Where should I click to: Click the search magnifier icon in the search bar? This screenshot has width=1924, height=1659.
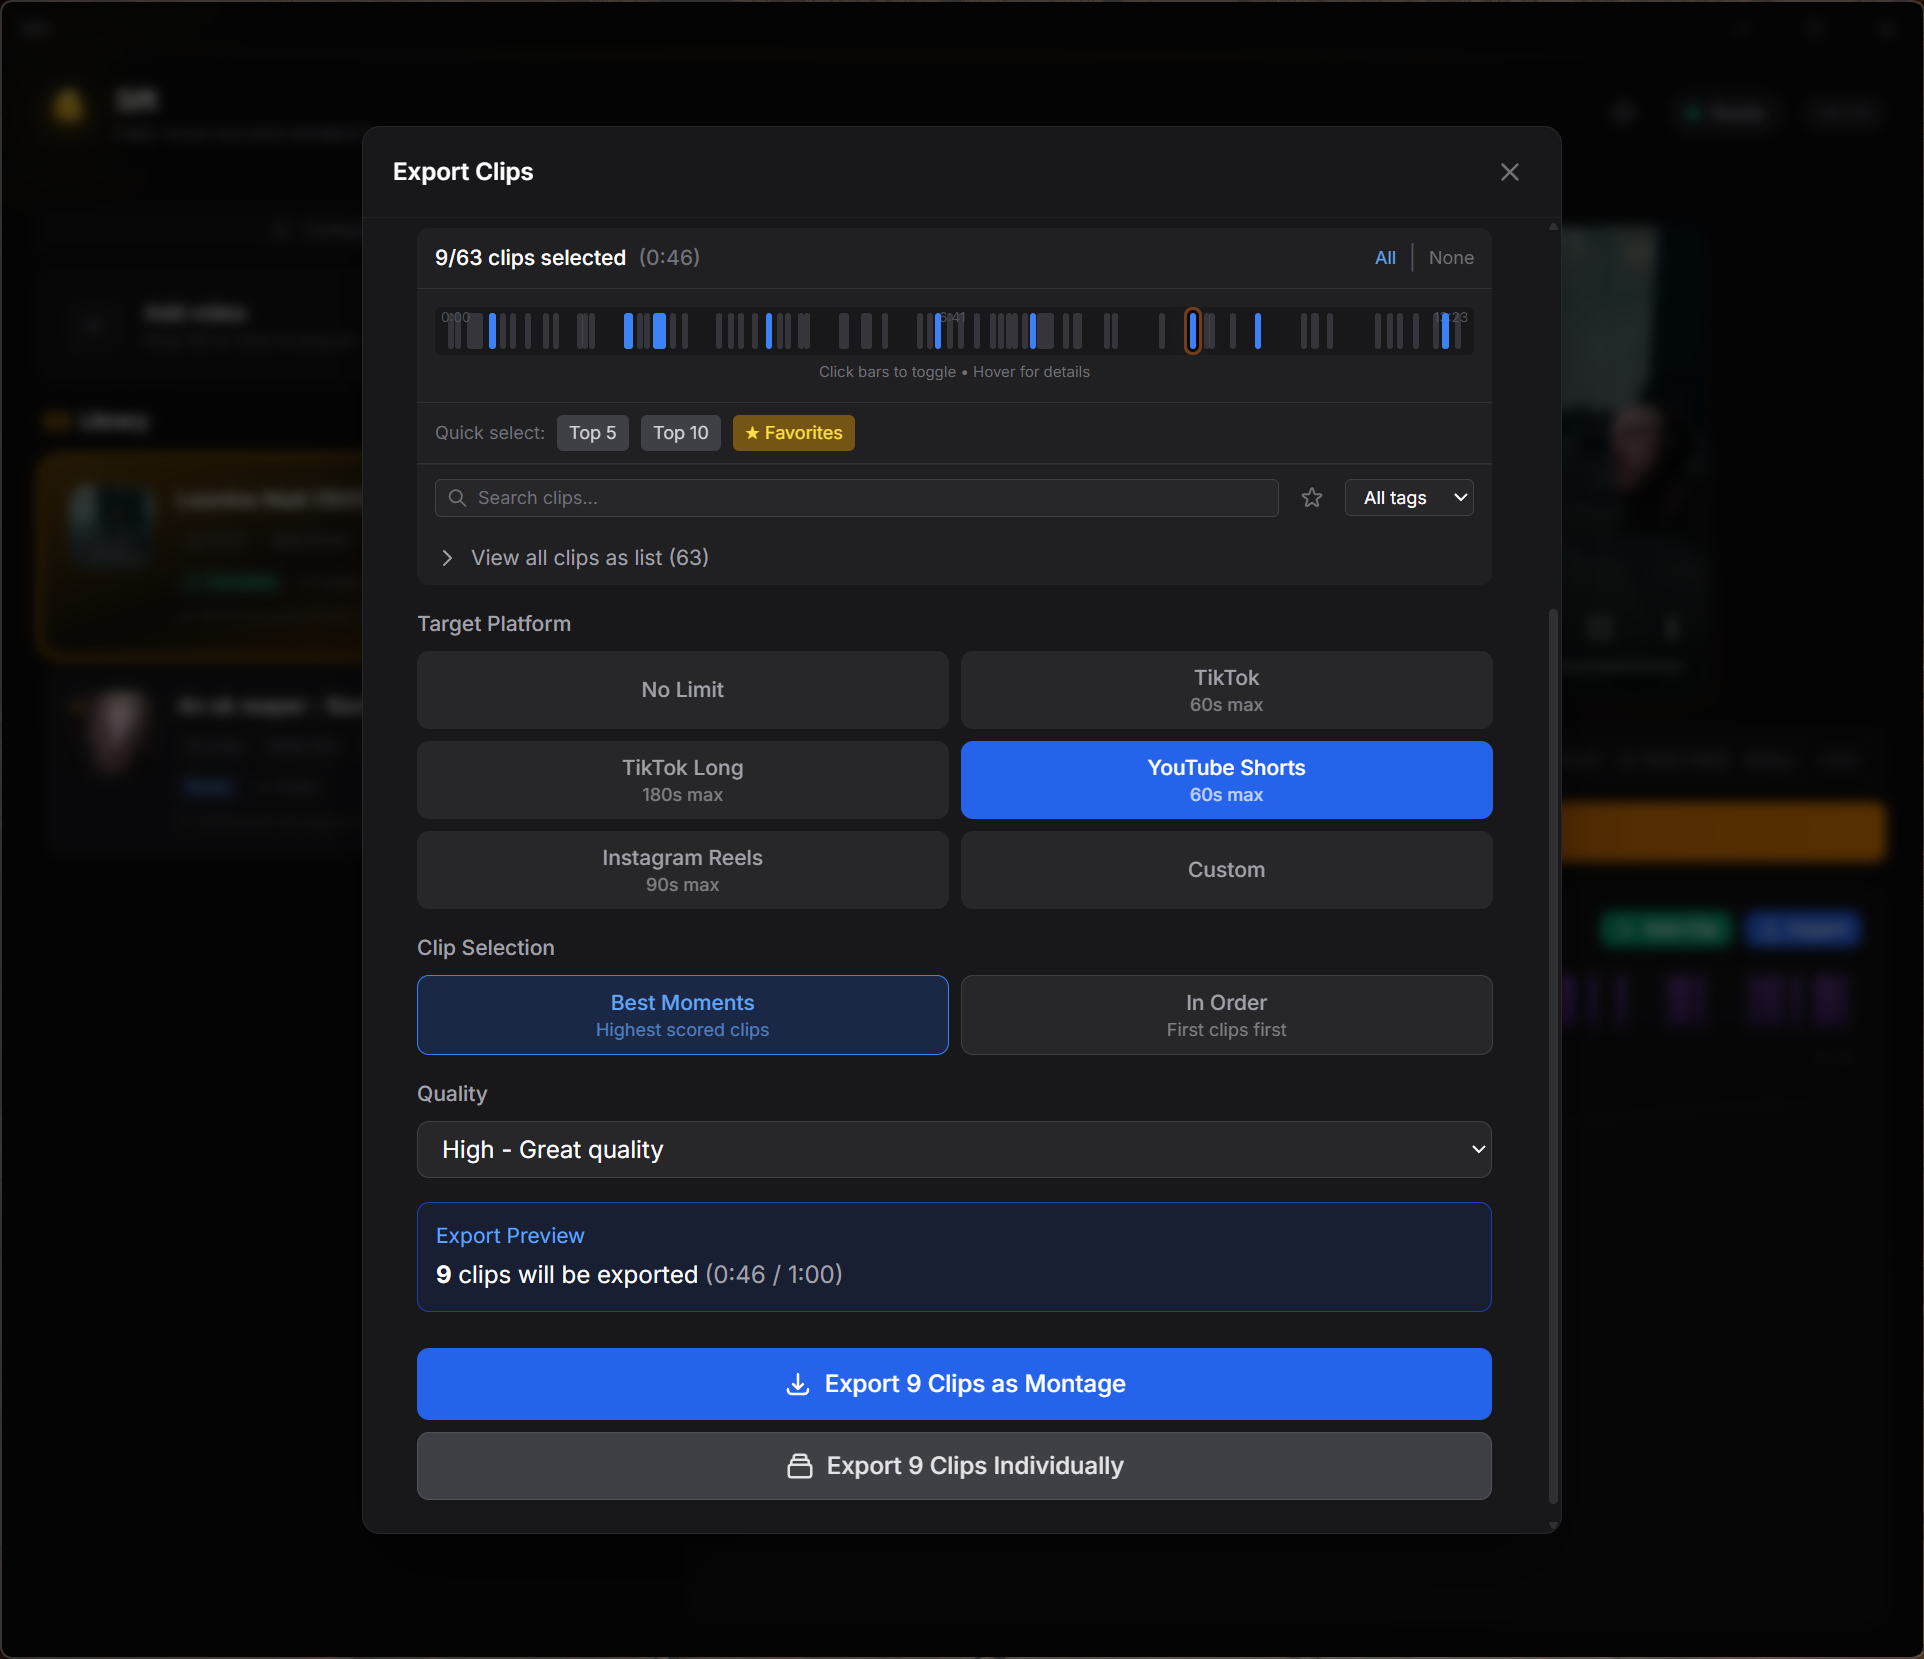tap(458, 497)
